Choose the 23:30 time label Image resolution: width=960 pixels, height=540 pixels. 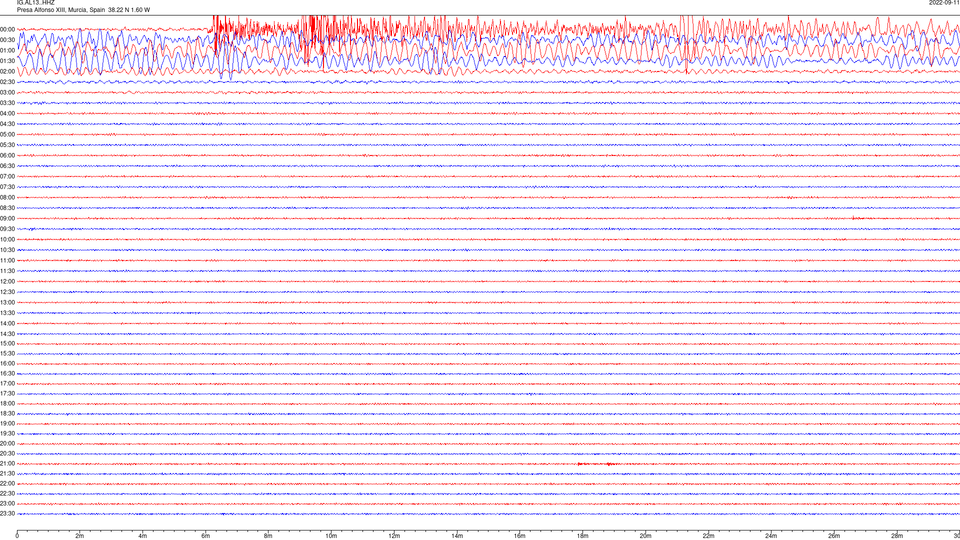click(7, 514)
